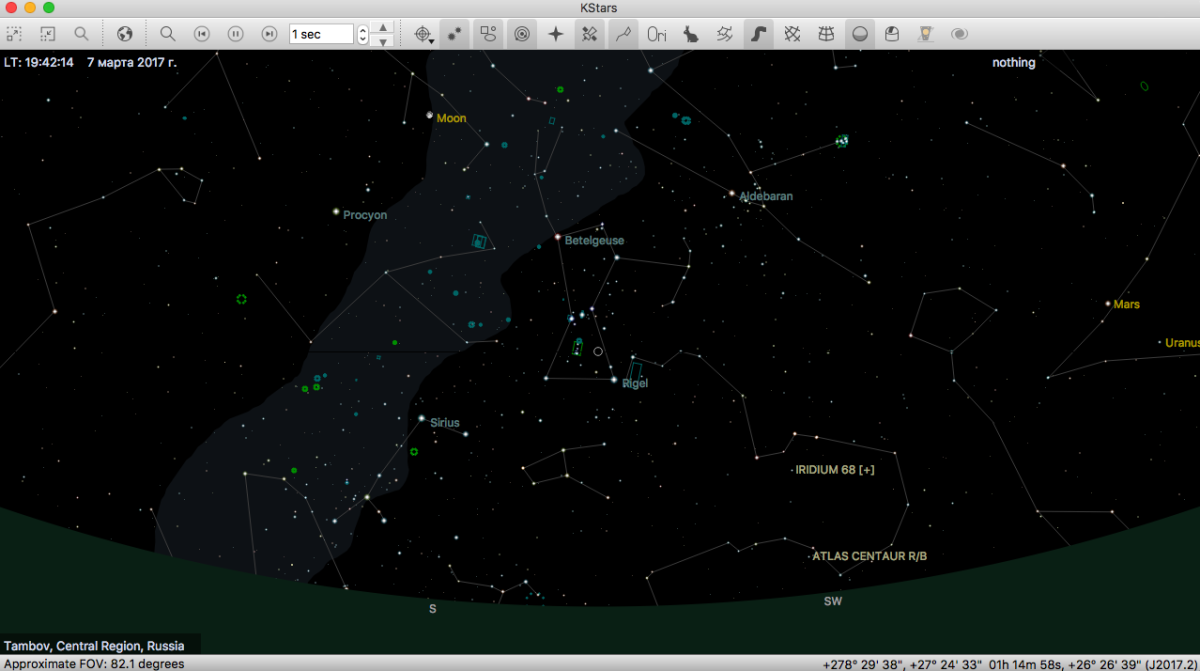Click the coordinates readout in status bar
The image size is (1200, 671).
pos(1008,664)
